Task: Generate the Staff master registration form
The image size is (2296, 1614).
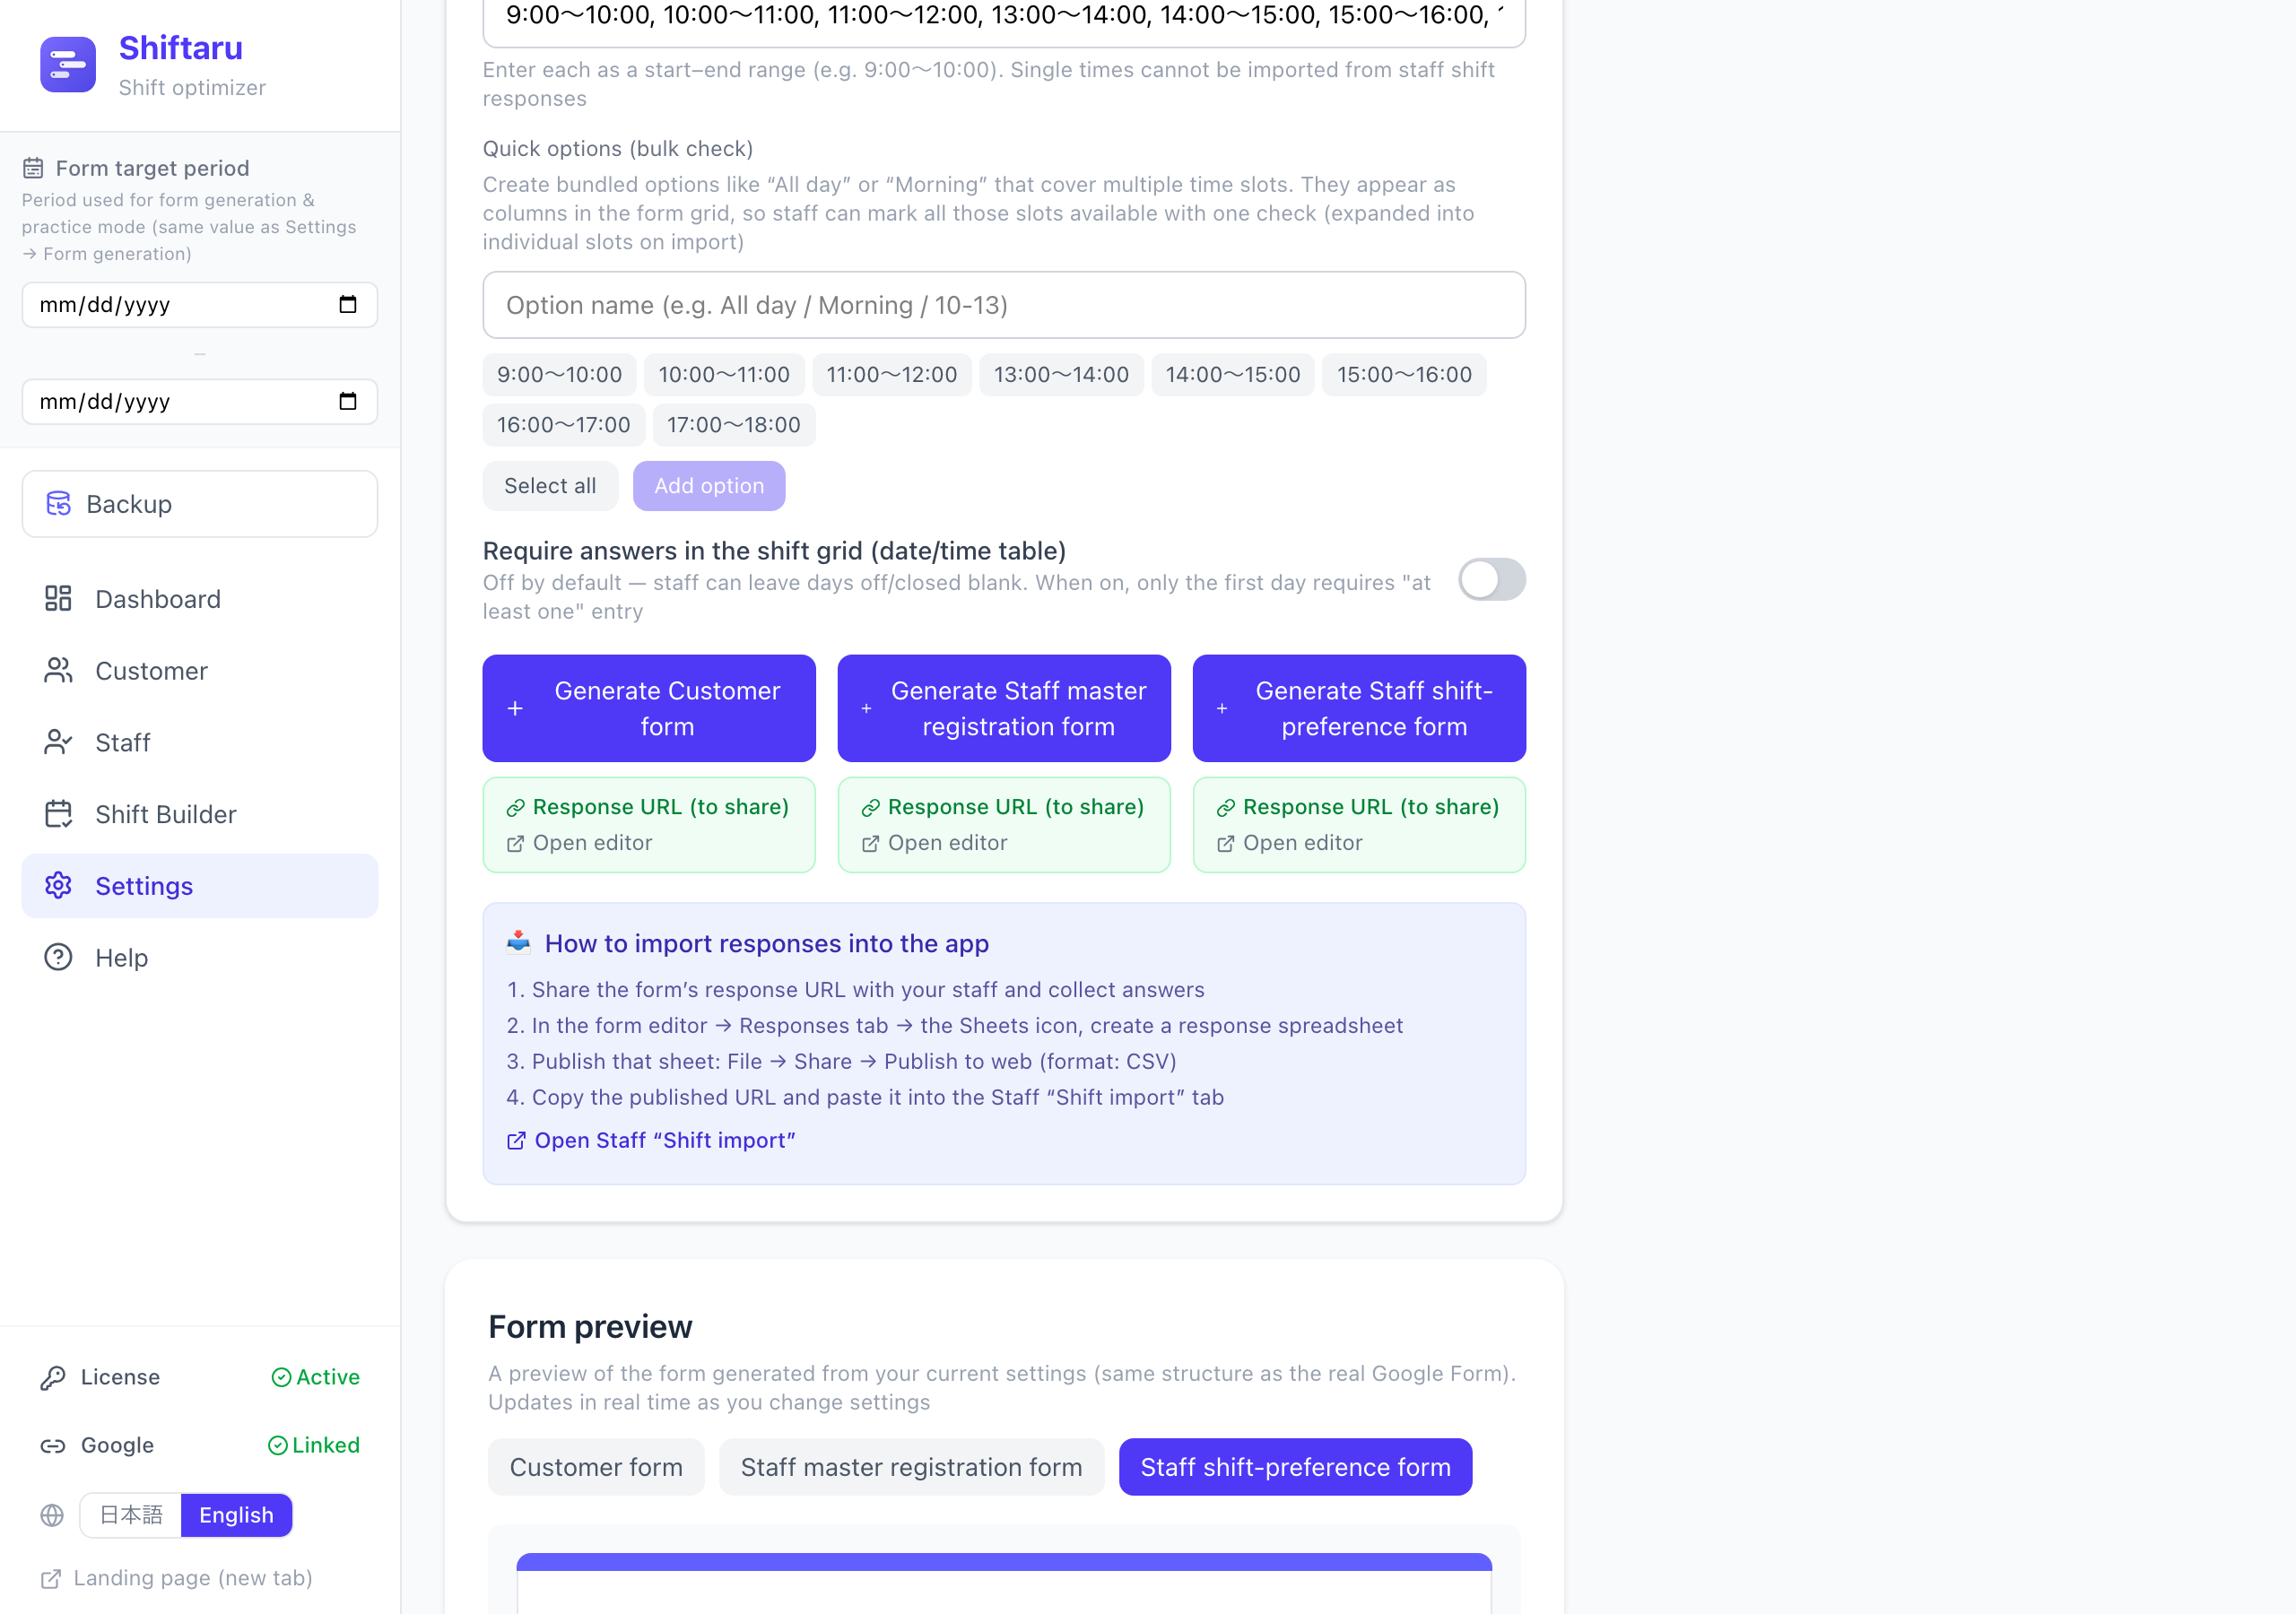Action: [x=1004, y=708]
